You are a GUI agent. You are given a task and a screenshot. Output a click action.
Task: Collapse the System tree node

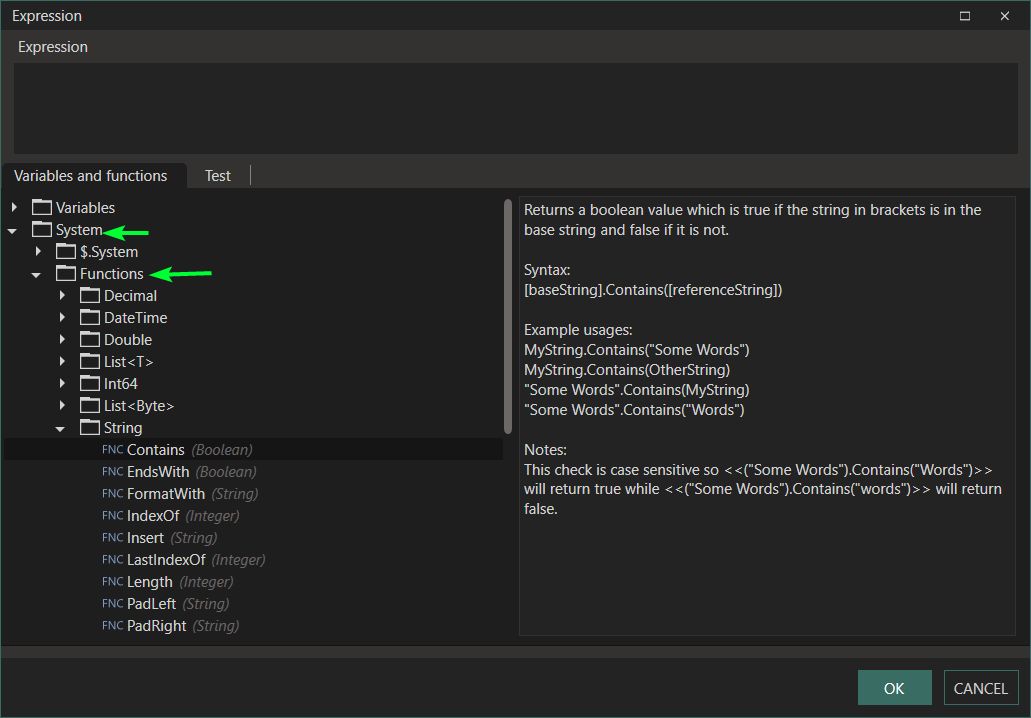[13, 231]
